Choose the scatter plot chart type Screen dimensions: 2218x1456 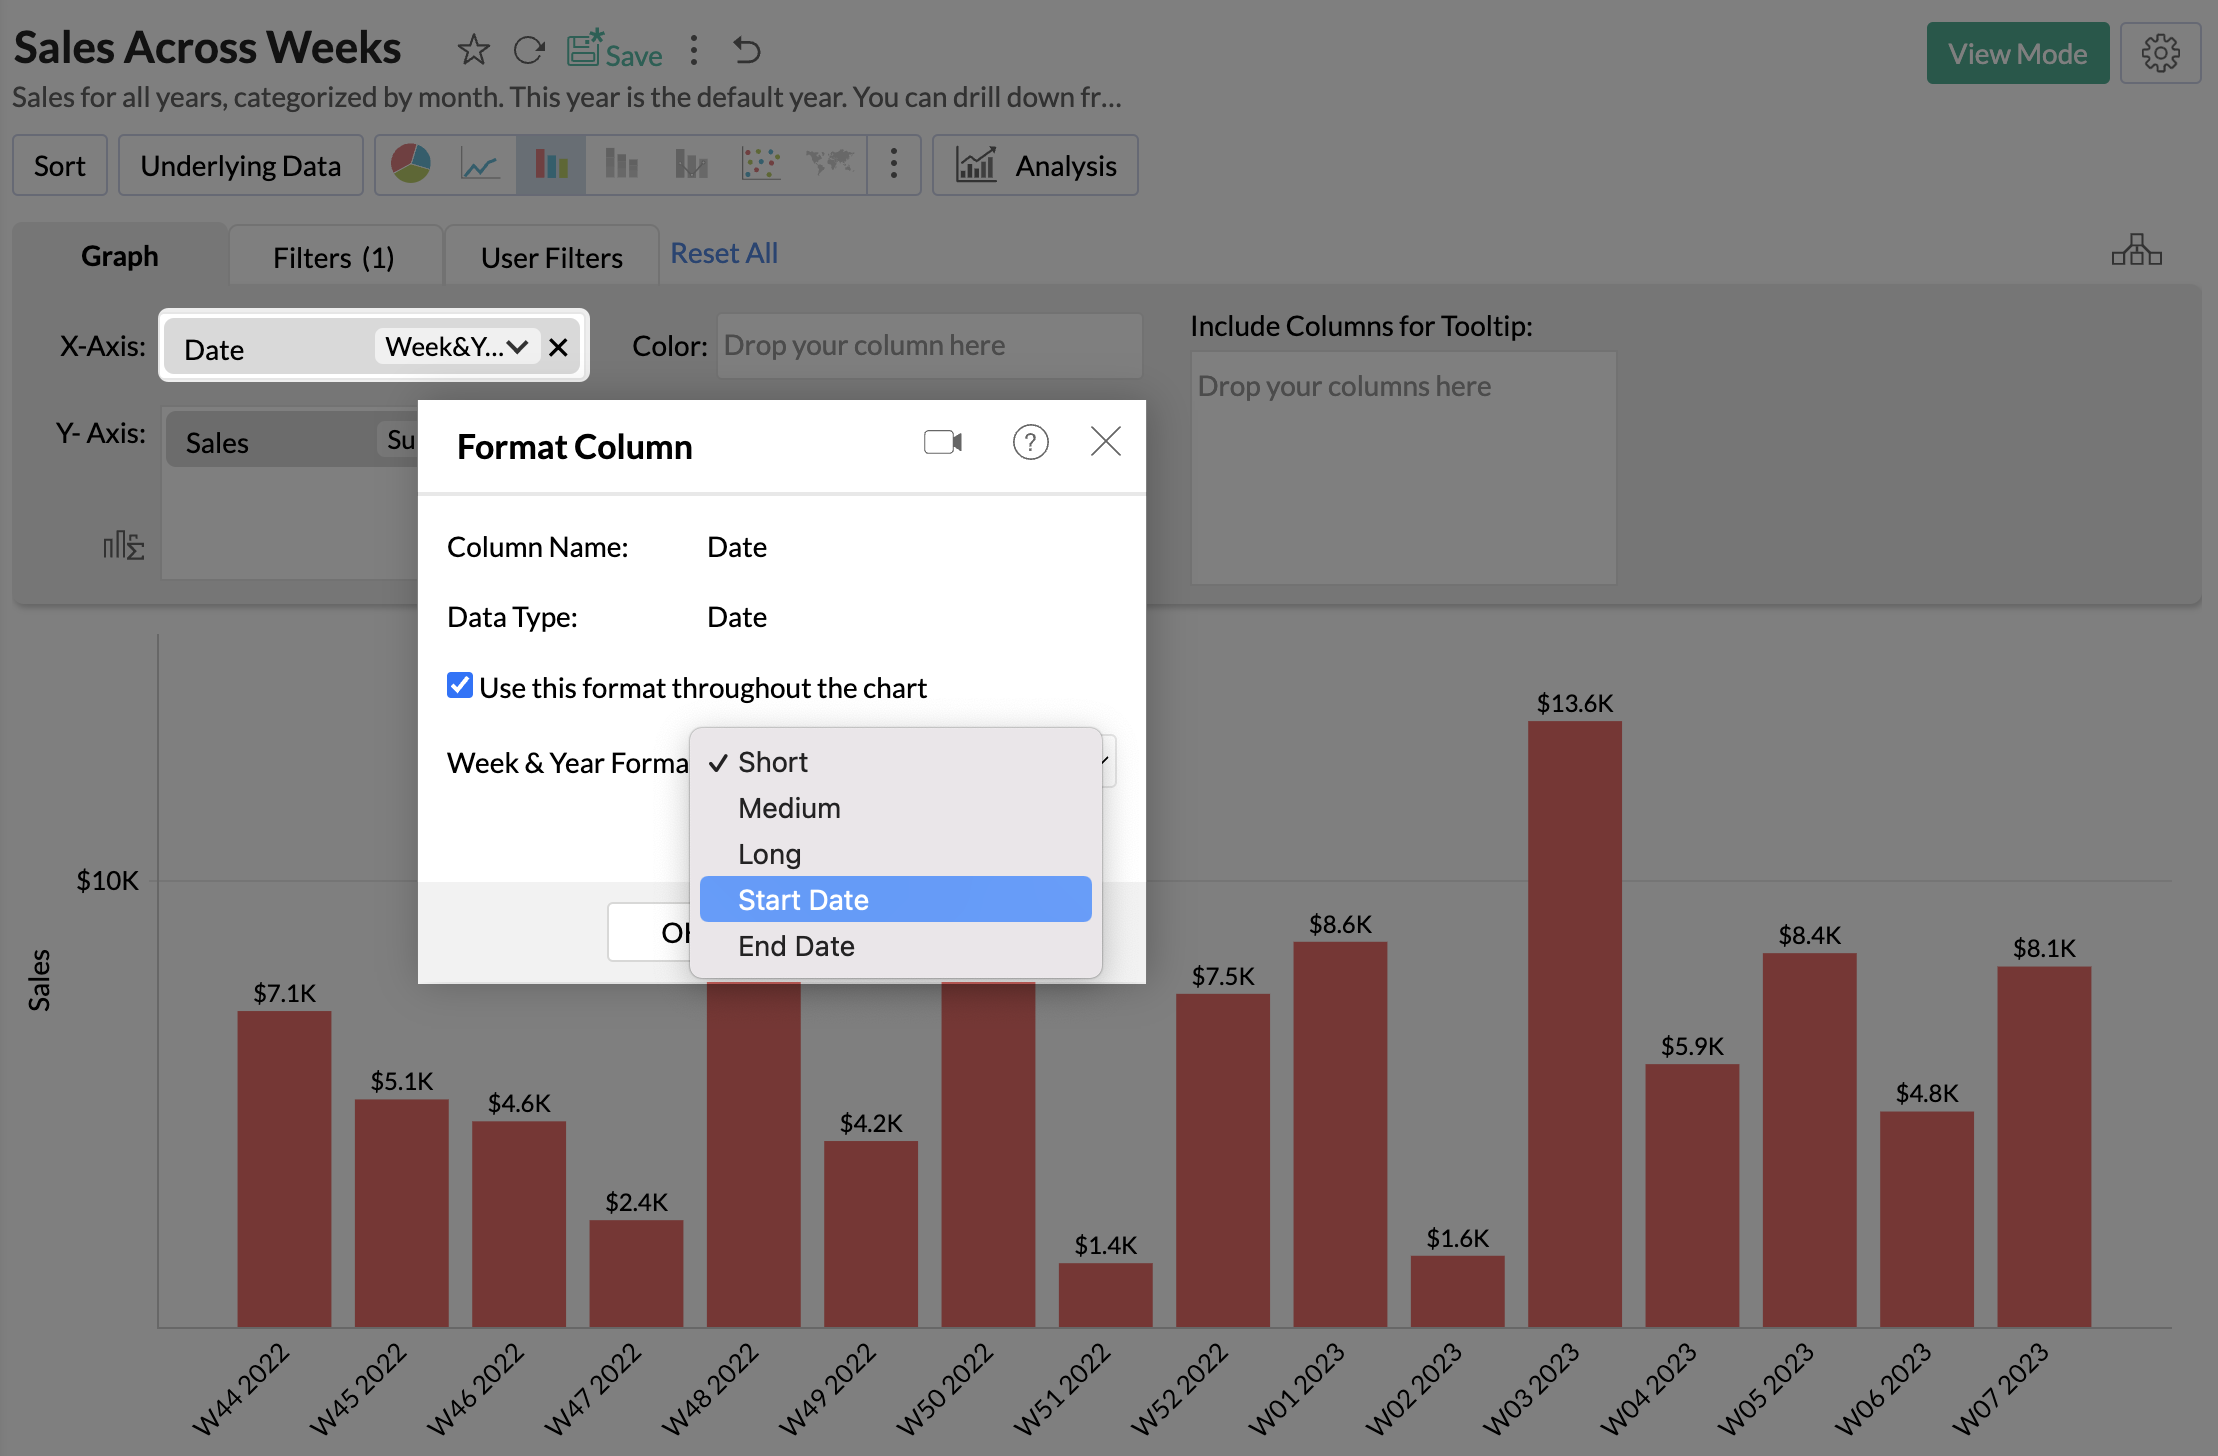click(761, 164)
